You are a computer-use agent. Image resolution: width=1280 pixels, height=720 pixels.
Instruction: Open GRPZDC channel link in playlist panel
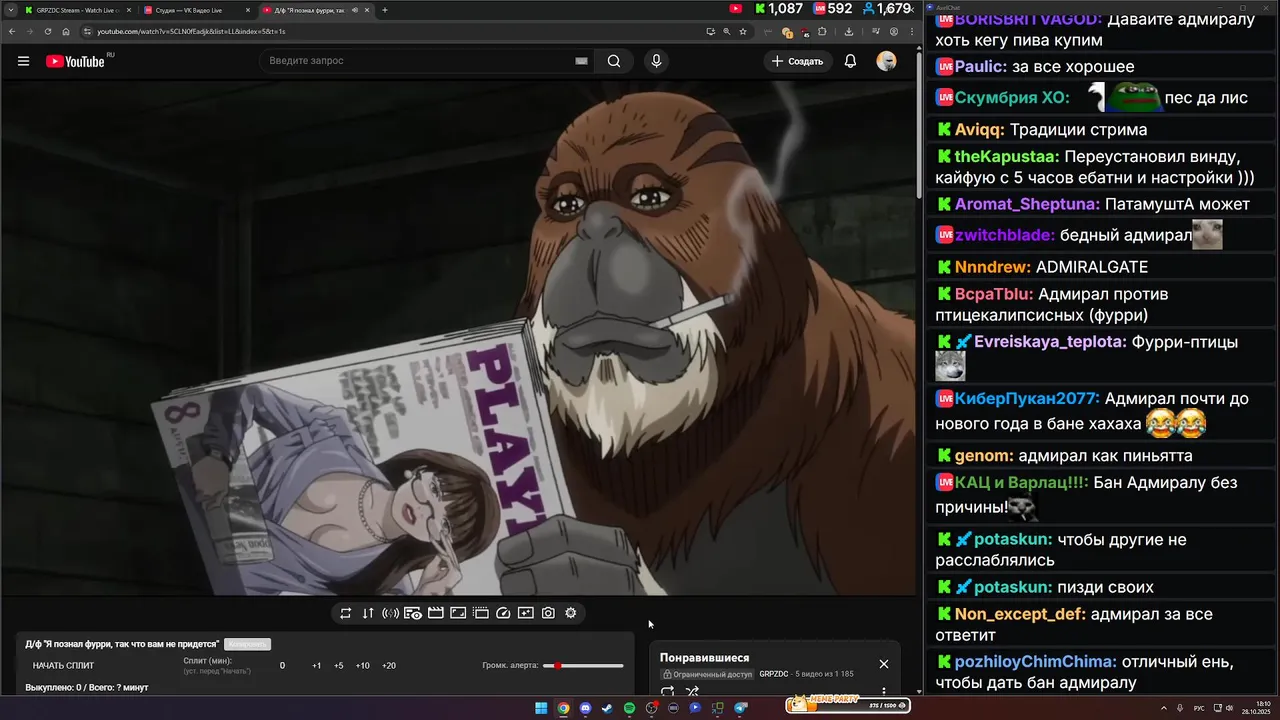pyautogui.click(x=774, y=674)
